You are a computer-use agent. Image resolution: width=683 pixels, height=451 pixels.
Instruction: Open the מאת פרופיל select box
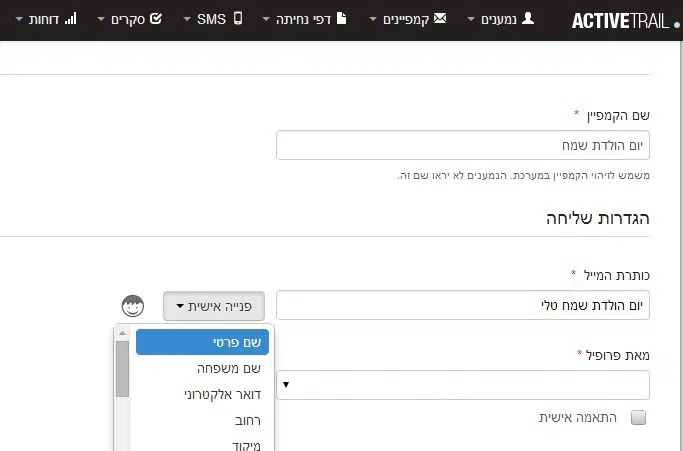click(x=463, y=384)
